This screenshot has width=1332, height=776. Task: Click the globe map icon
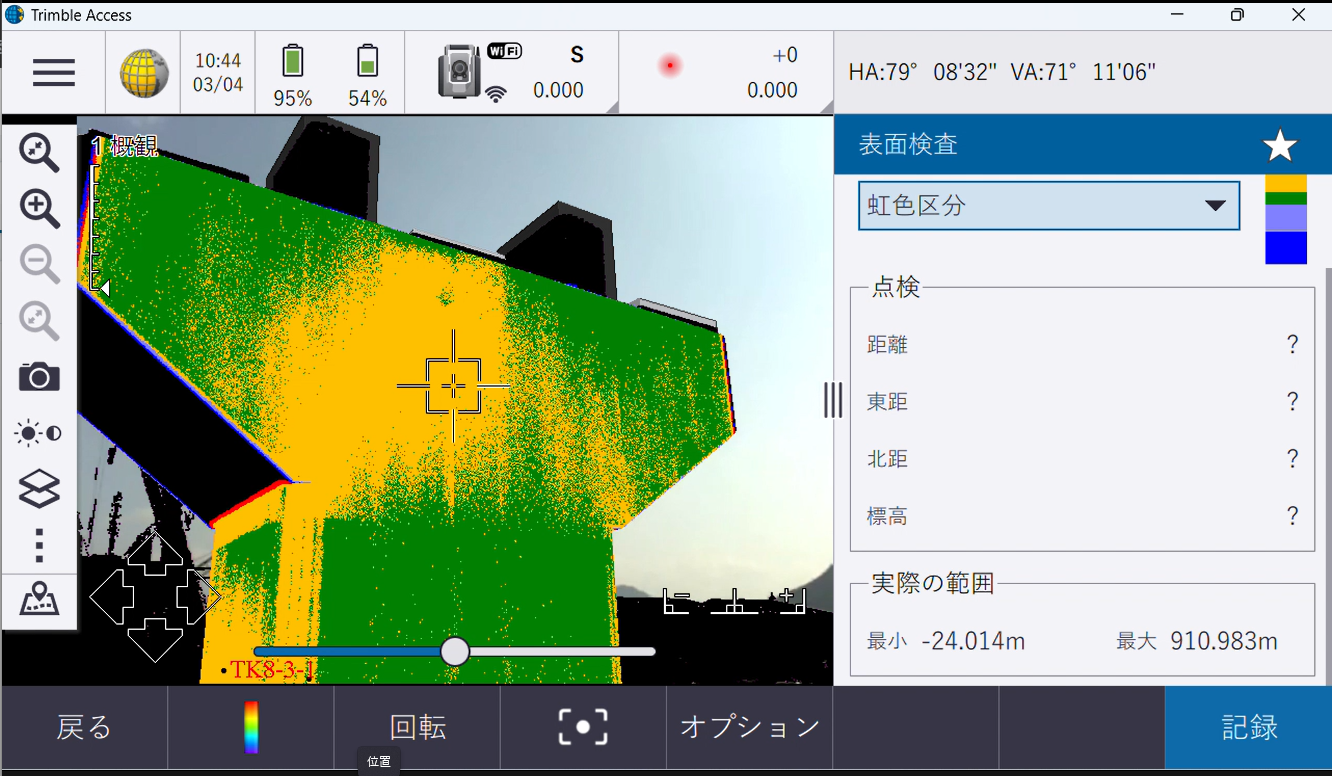(x=144, y=73)
